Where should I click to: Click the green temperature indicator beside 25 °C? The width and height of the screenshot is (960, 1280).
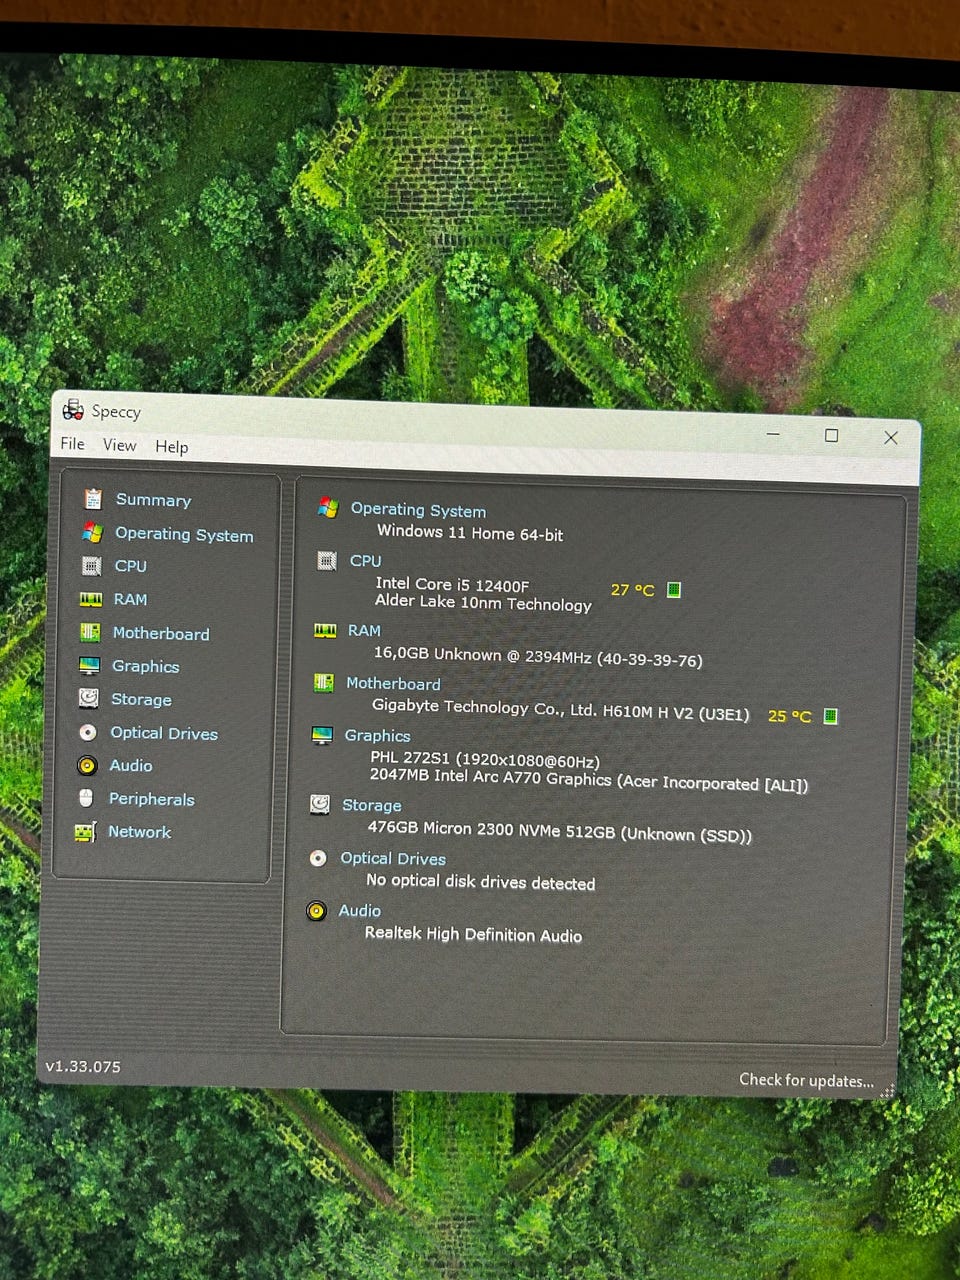coord(830,716)
